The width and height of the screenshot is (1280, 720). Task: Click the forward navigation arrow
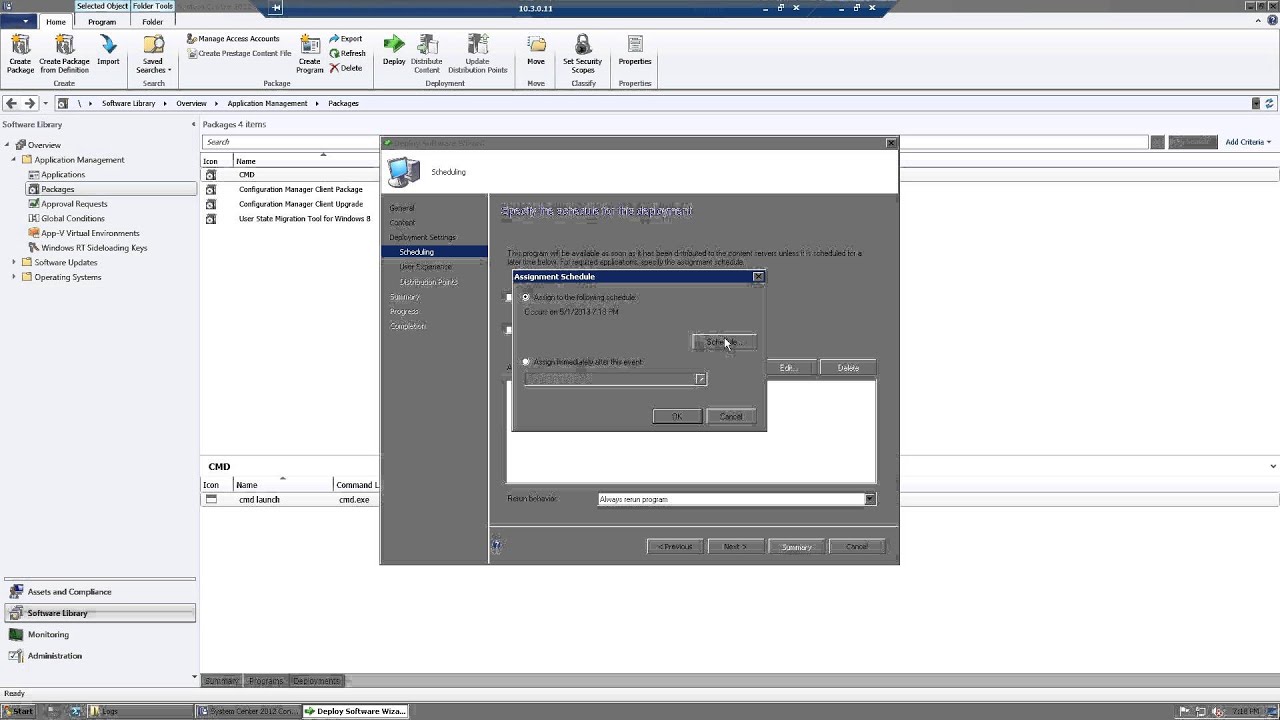(29, 103)
